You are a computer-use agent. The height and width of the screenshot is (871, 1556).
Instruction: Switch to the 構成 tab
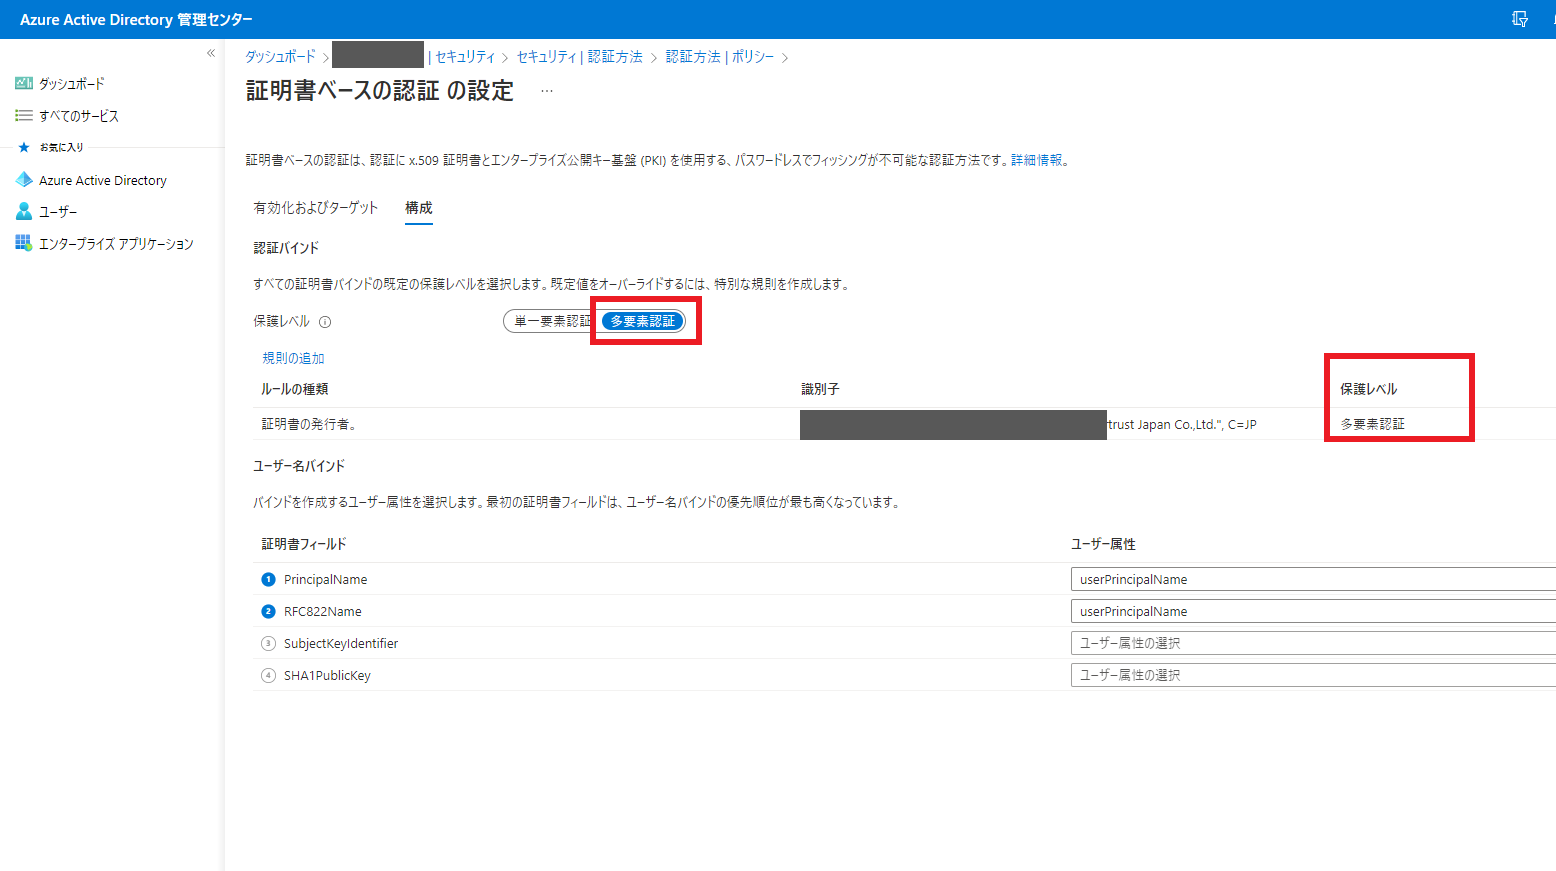pos(419,207)
